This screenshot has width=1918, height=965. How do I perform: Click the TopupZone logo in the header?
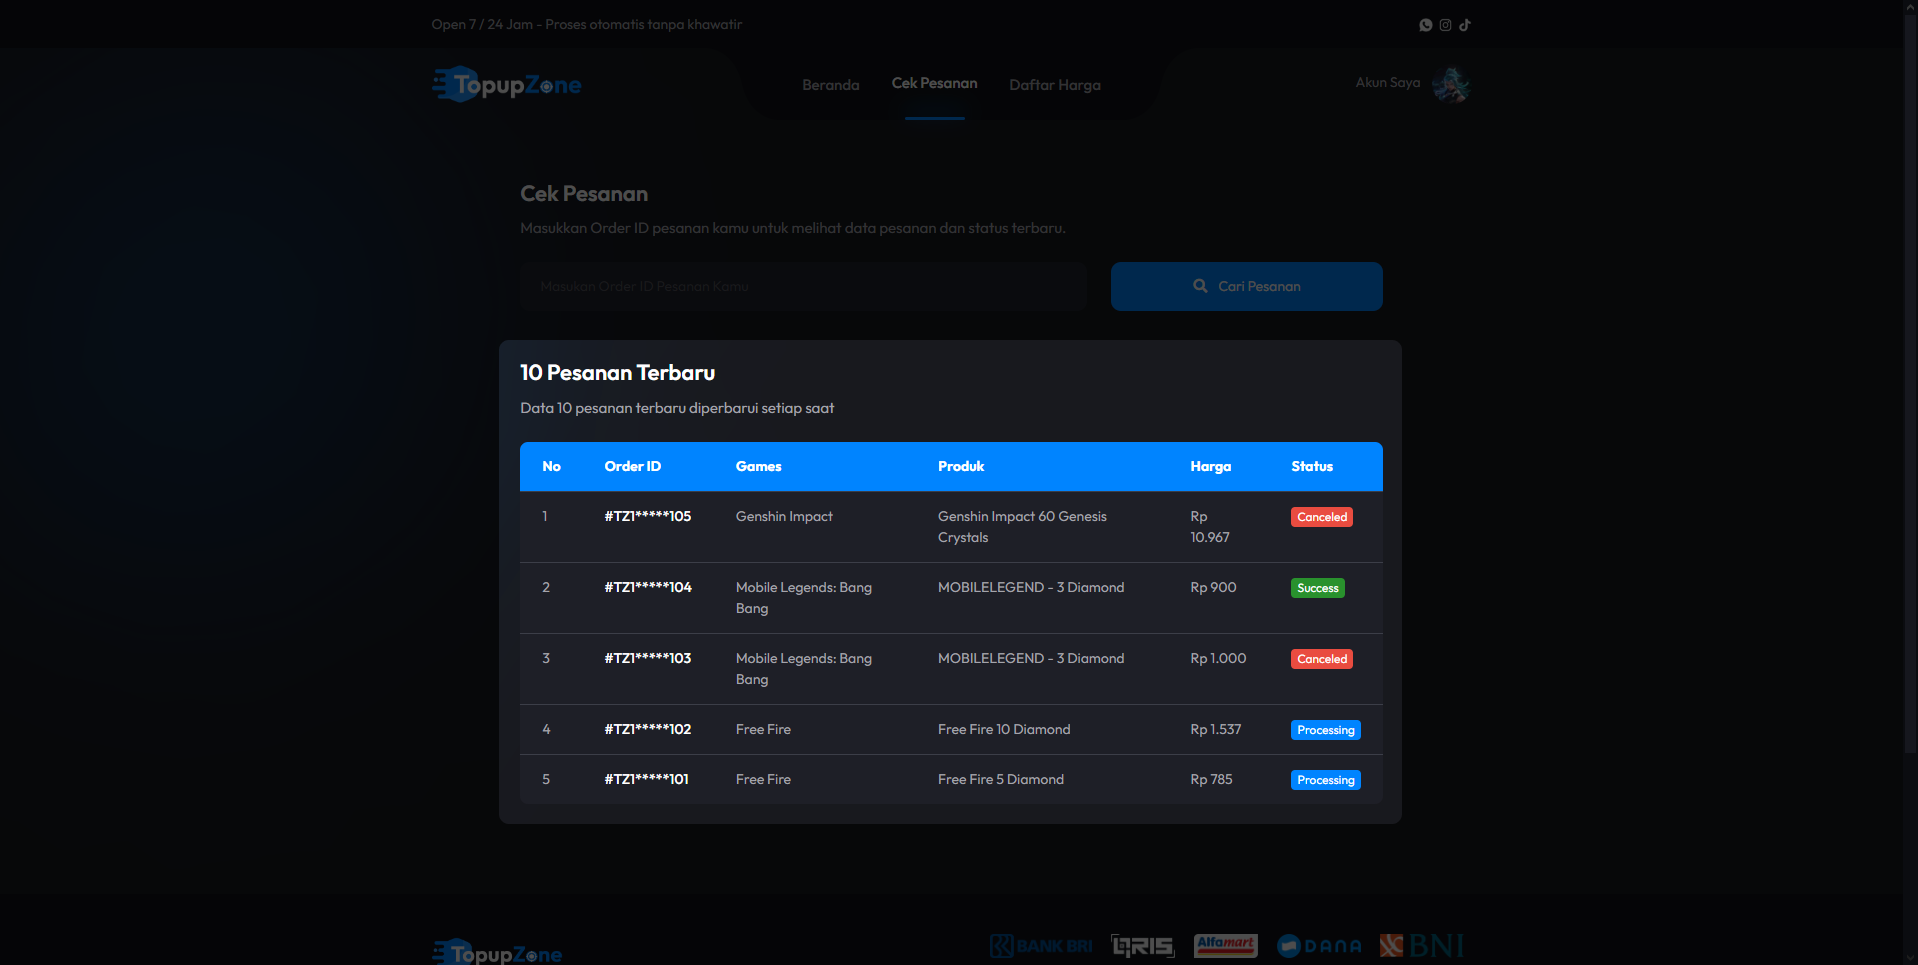[507, 85]
